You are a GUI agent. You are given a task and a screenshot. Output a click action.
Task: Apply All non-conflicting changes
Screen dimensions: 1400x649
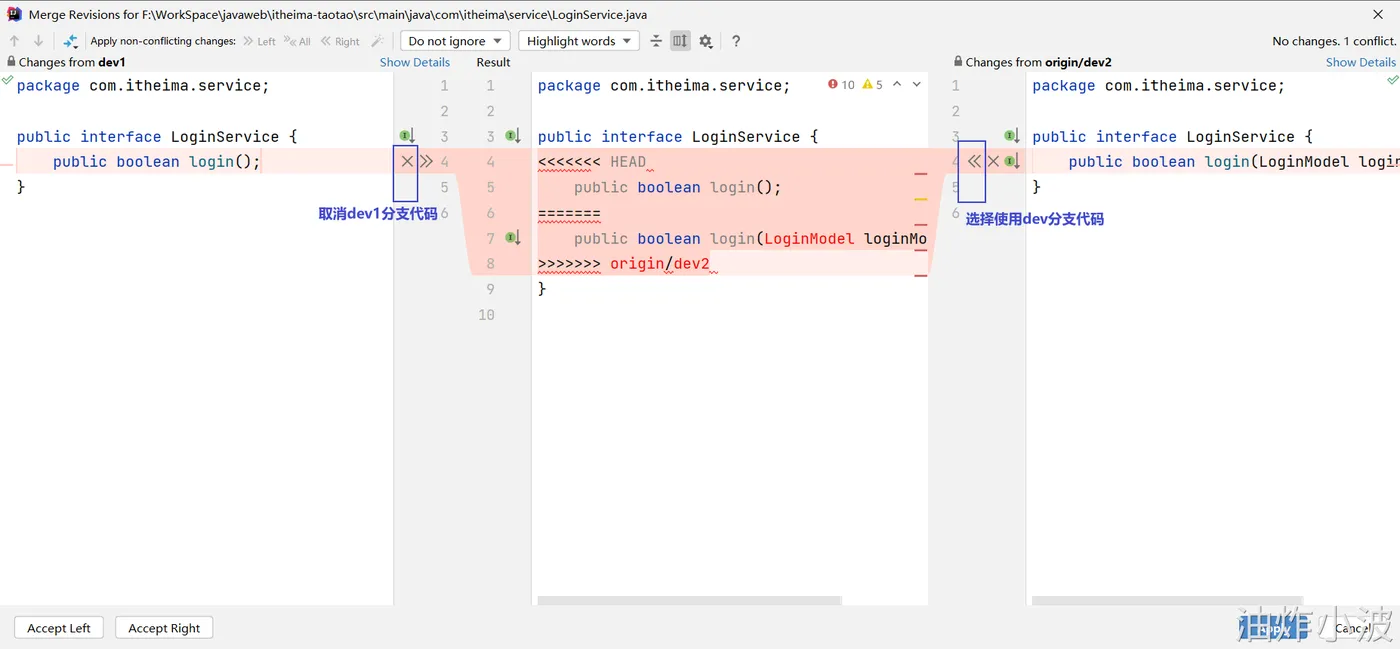click(297, 41)
